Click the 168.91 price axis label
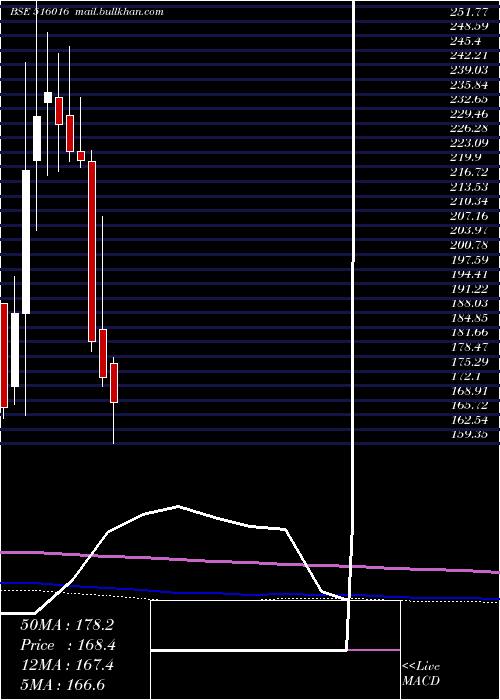500x700 pixels. 469,391
